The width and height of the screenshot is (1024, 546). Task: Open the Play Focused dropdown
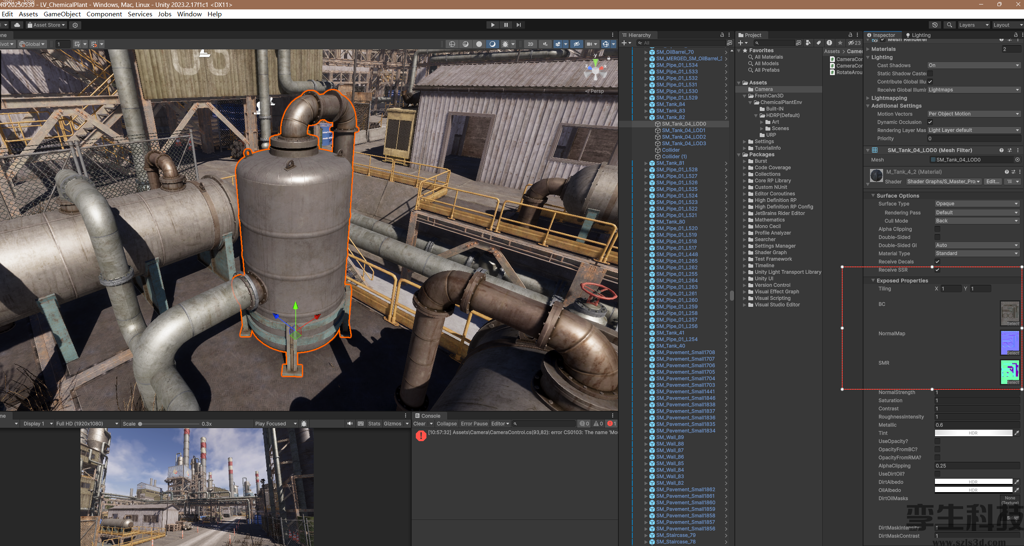(x=276, y=423)
